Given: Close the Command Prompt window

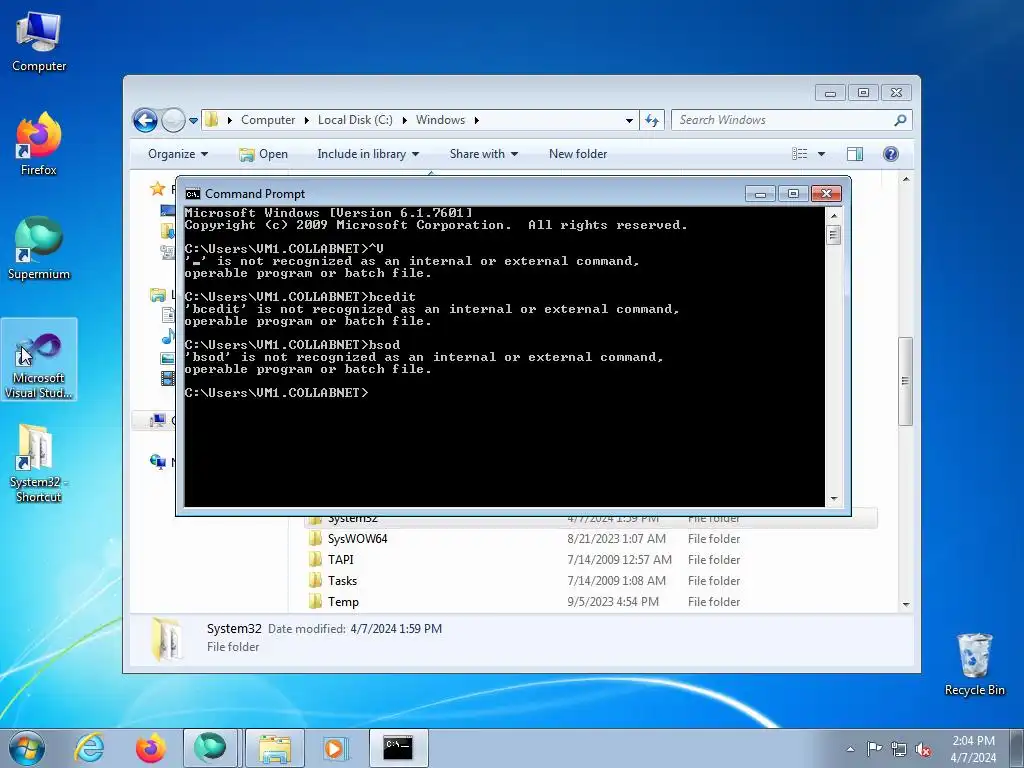Looking at the screenshot, I should click(x=826, y=194).
